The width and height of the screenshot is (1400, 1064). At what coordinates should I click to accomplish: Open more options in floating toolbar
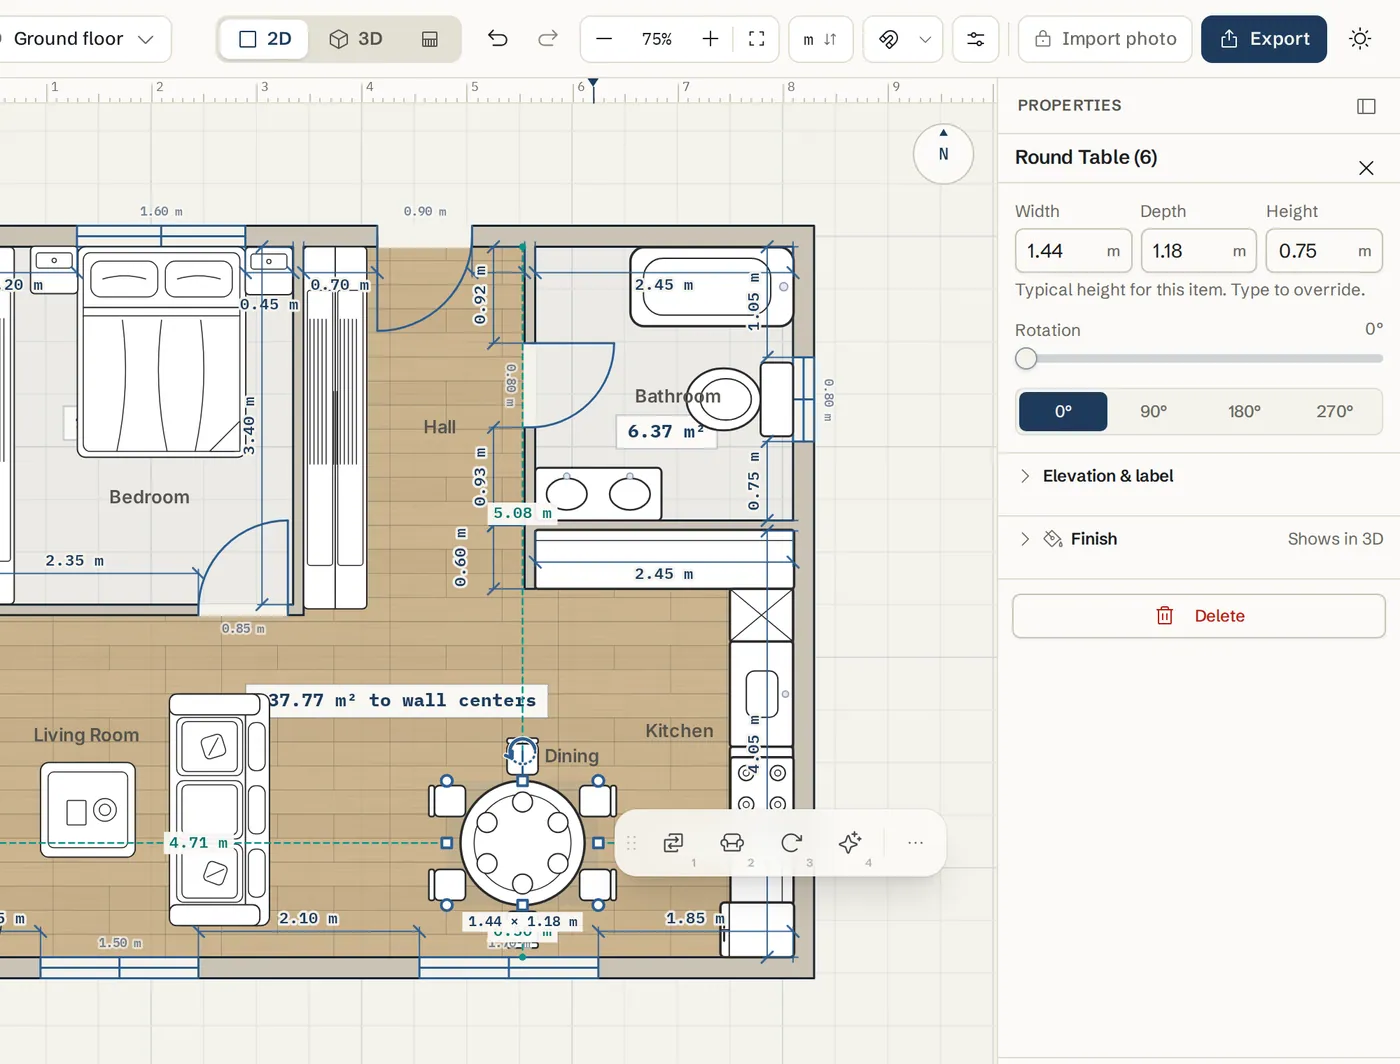915,843
